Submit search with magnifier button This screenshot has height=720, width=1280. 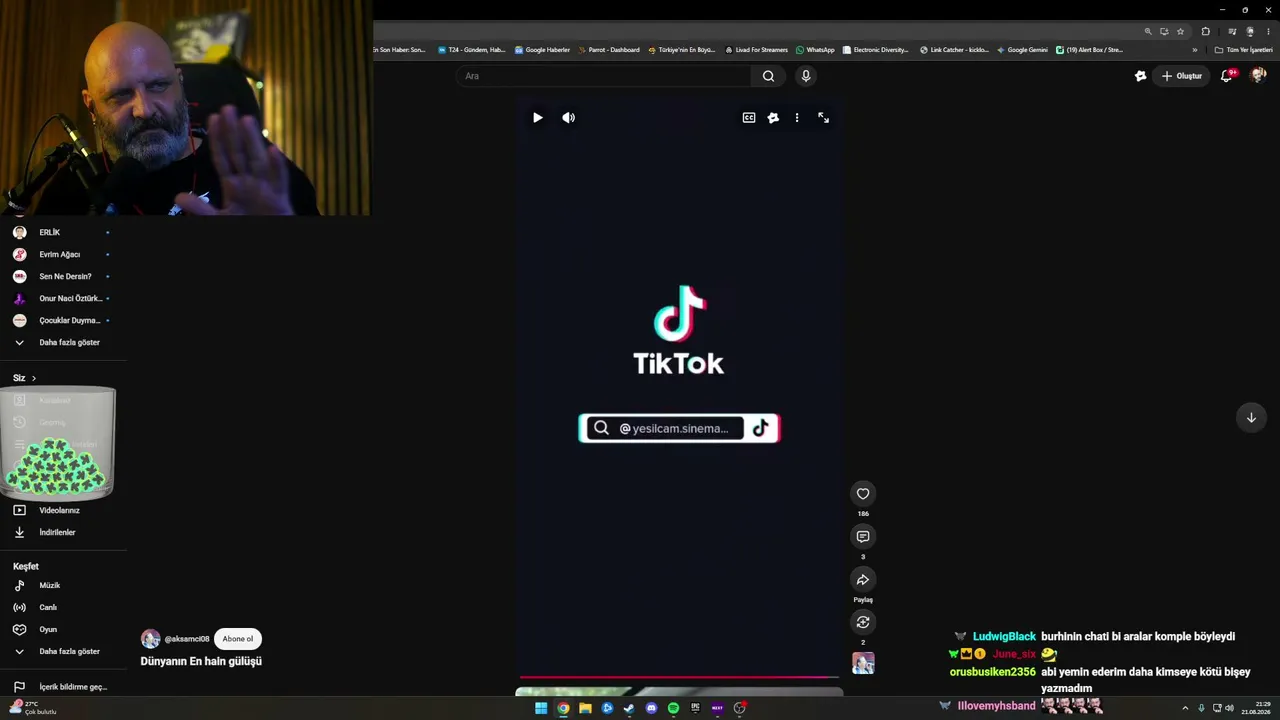click(x=768, y=76)
